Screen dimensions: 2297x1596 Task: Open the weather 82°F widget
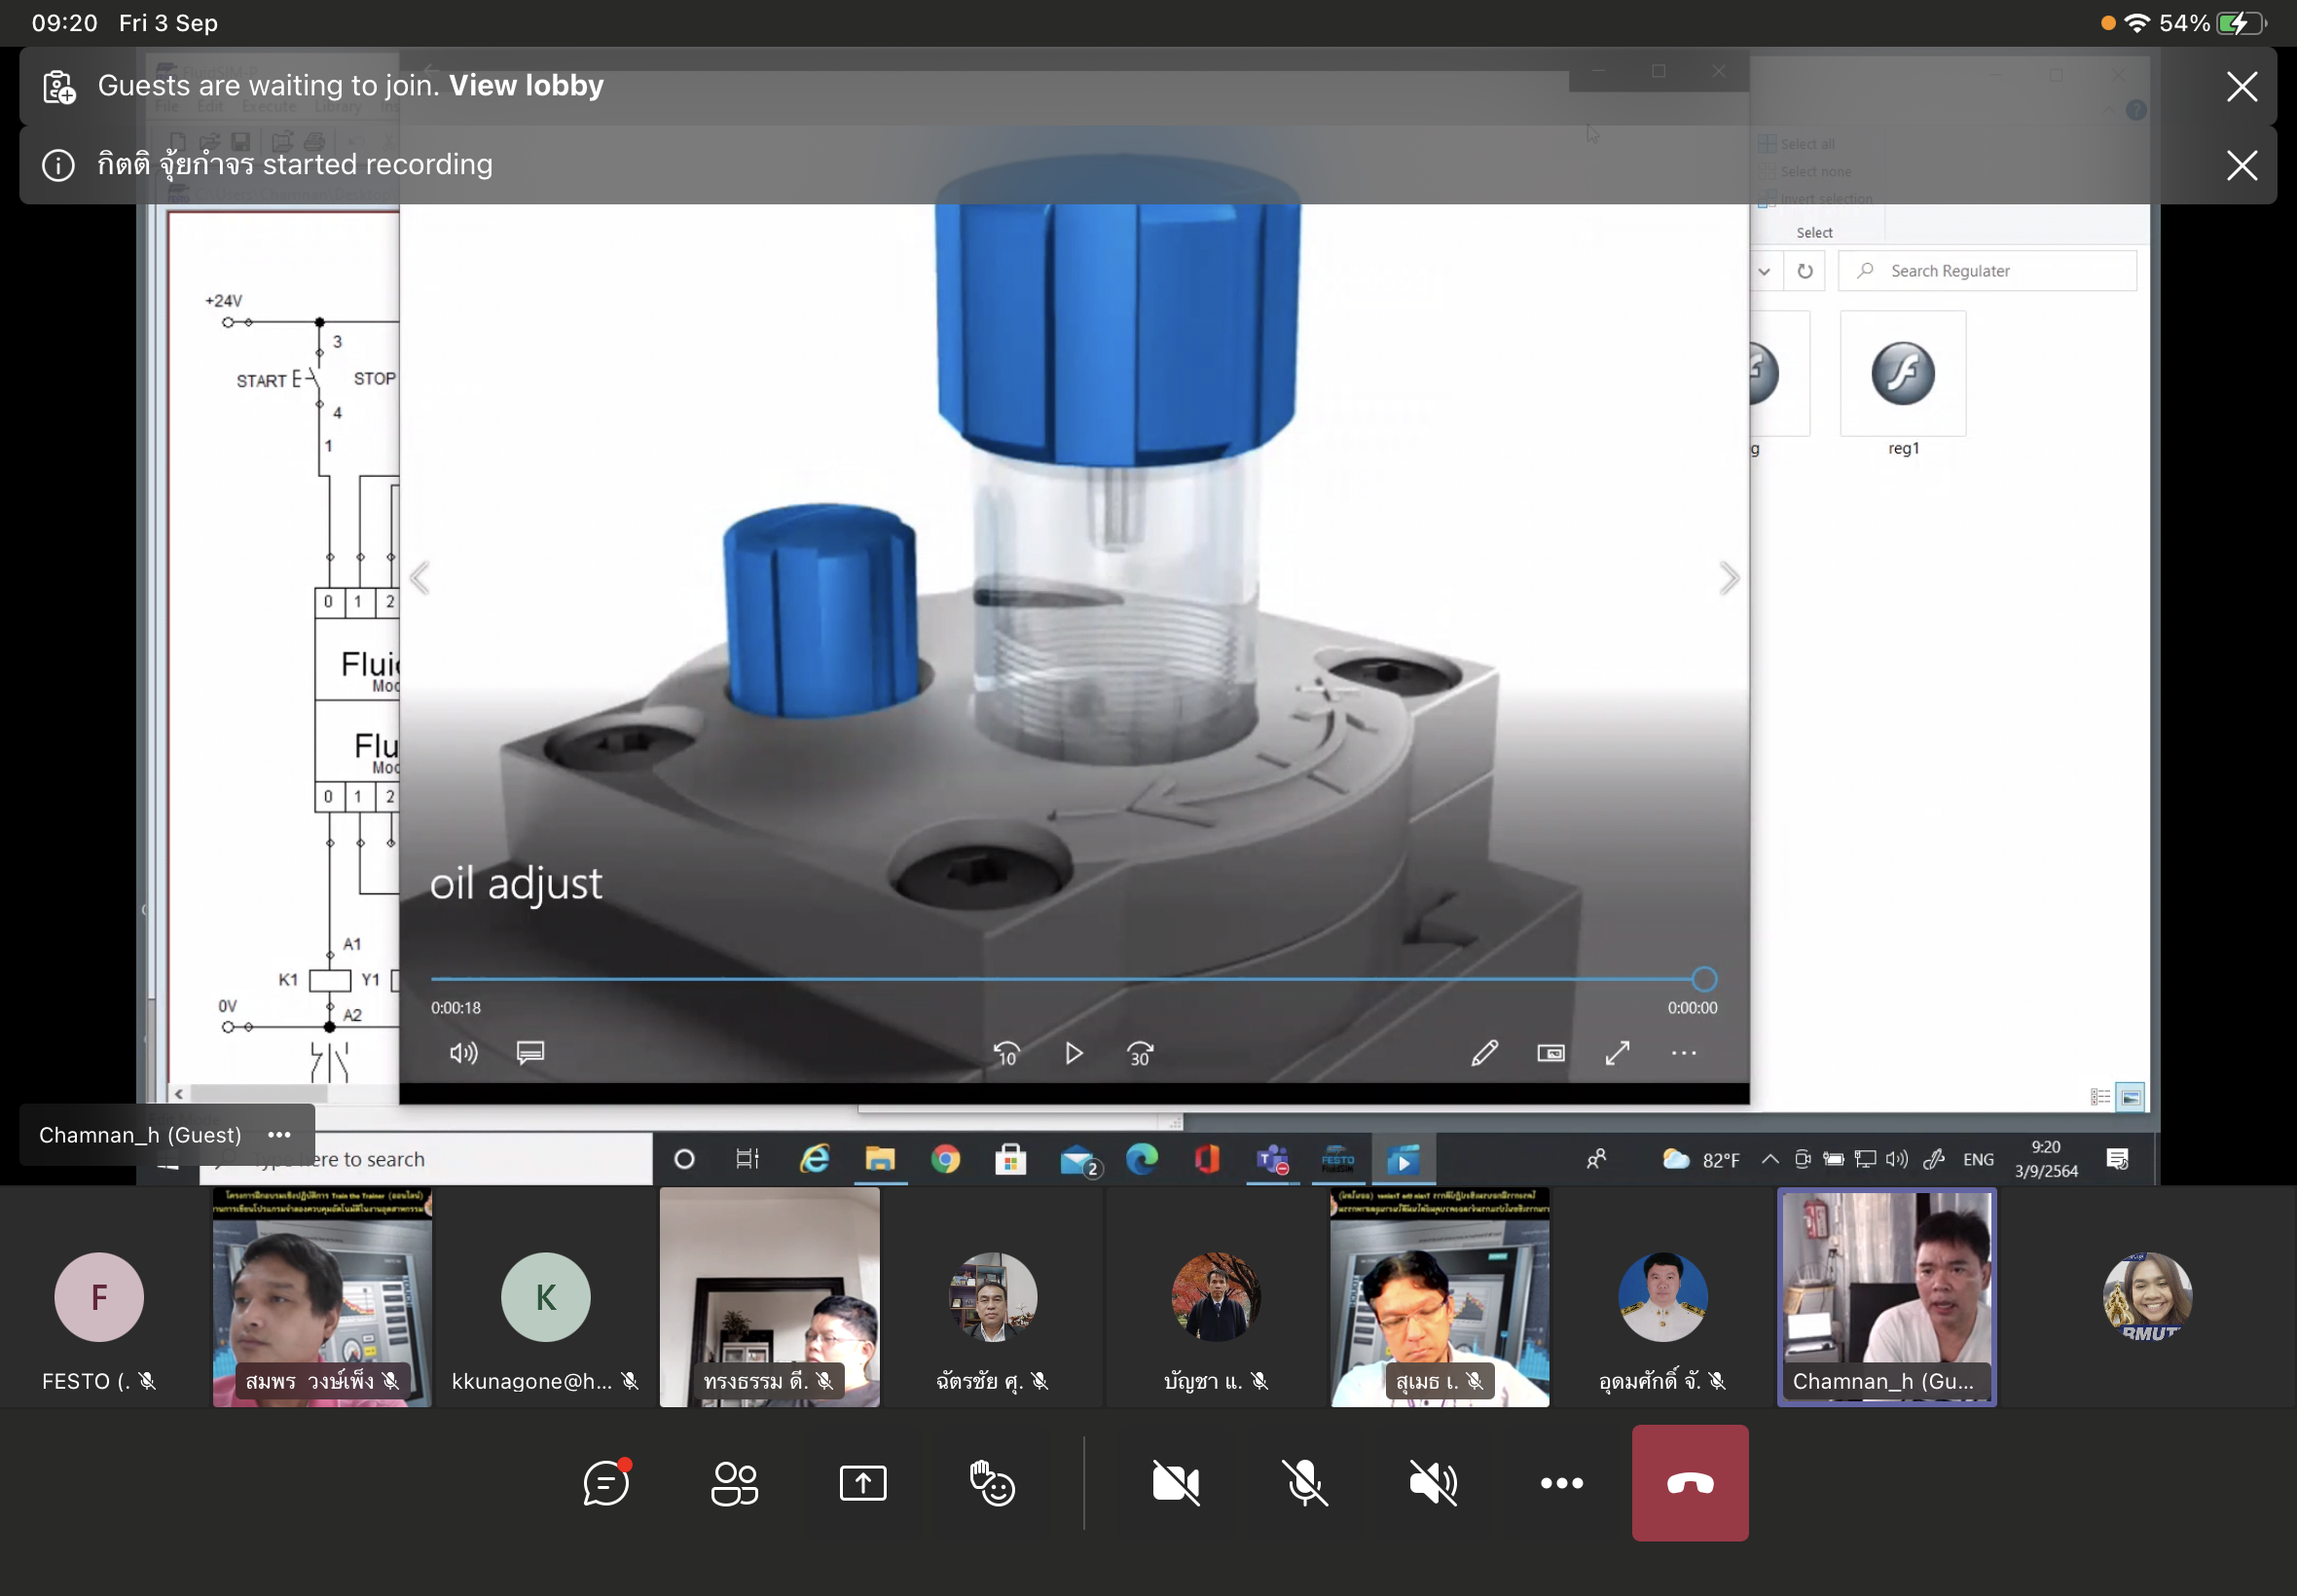(1700, 1159)
